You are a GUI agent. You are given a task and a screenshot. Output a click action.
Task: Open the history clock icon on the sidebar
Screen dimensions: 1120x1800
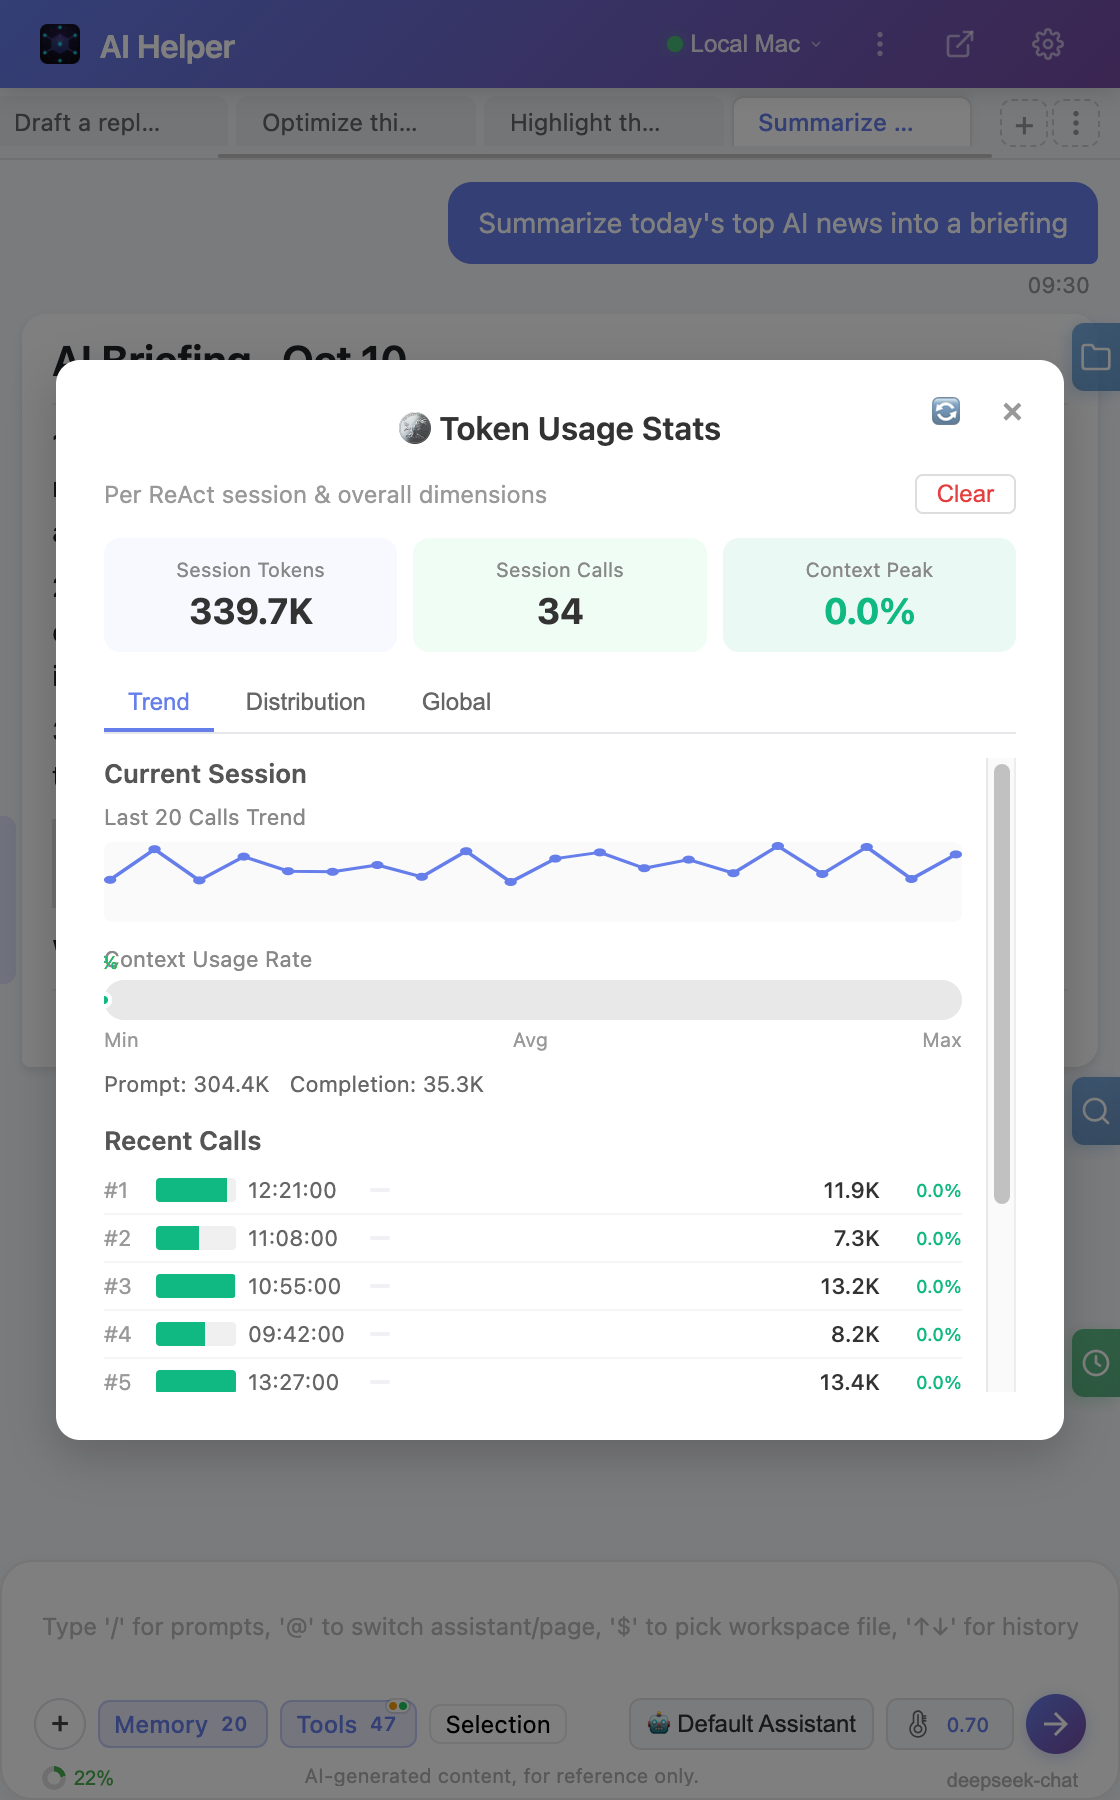tap(1096, 1363)
